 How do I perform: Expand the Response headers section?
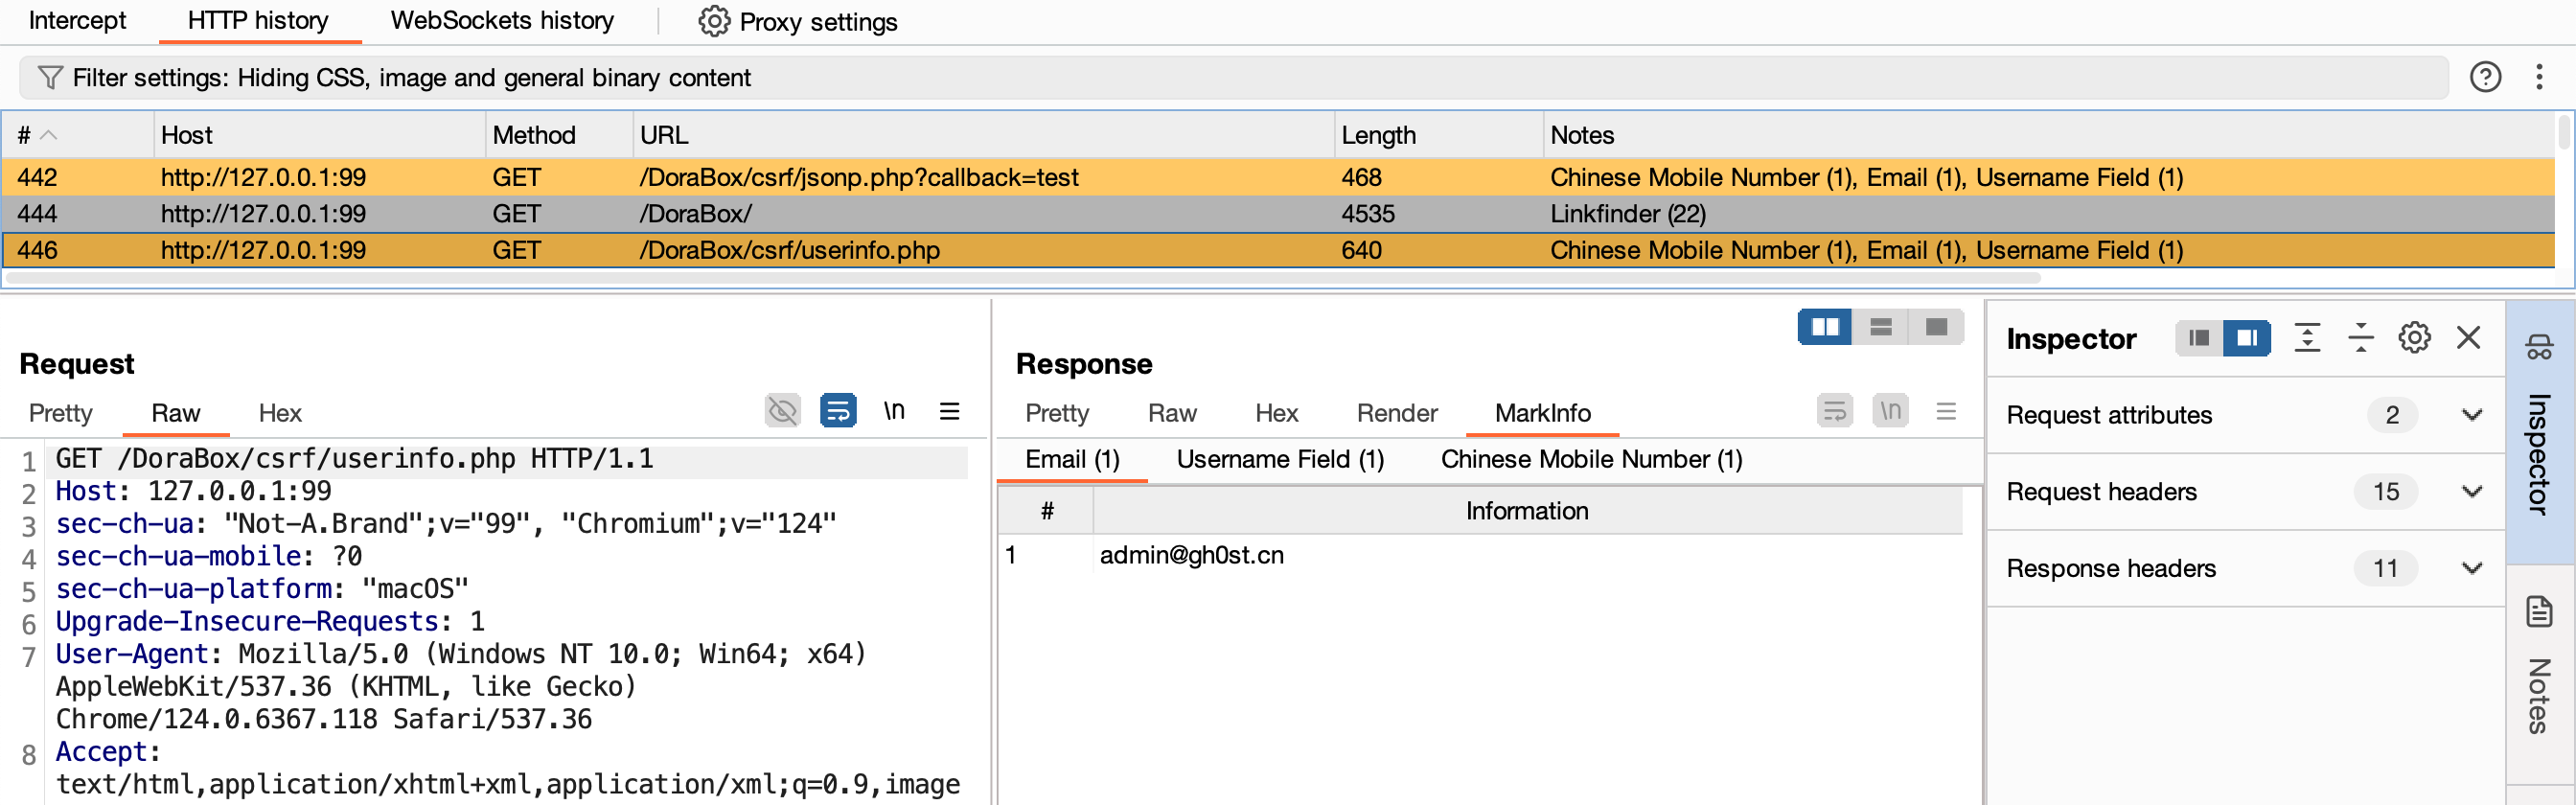(x=2471, y=569)
